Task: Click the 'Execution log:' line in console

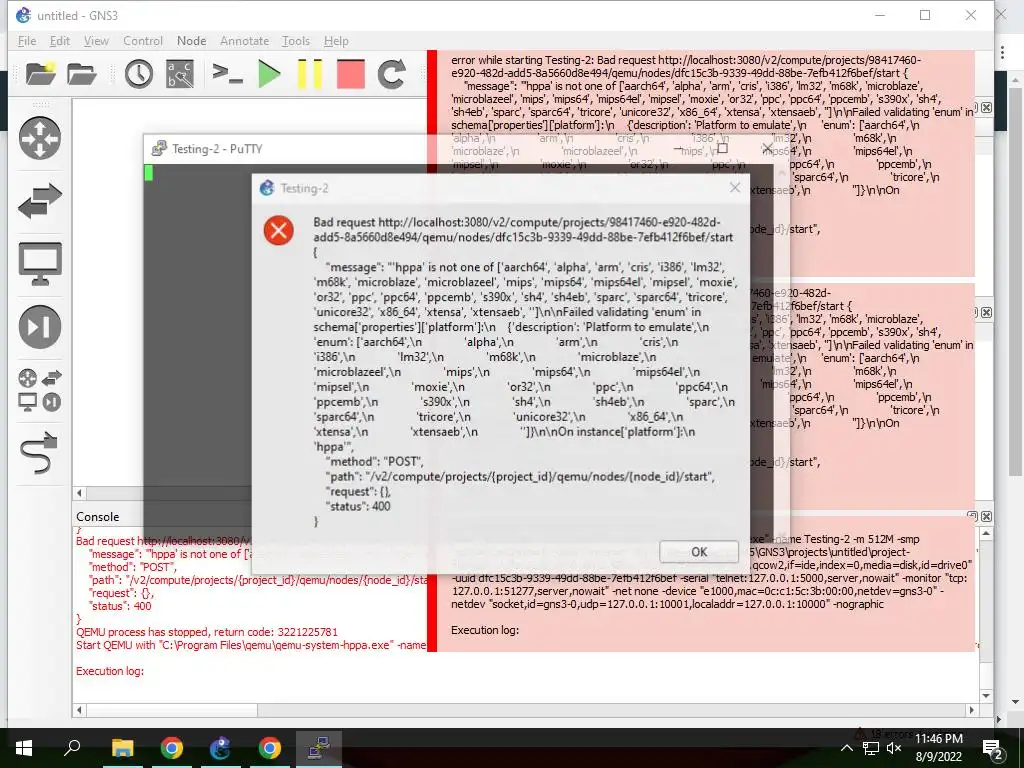Action: pos(110,671)
